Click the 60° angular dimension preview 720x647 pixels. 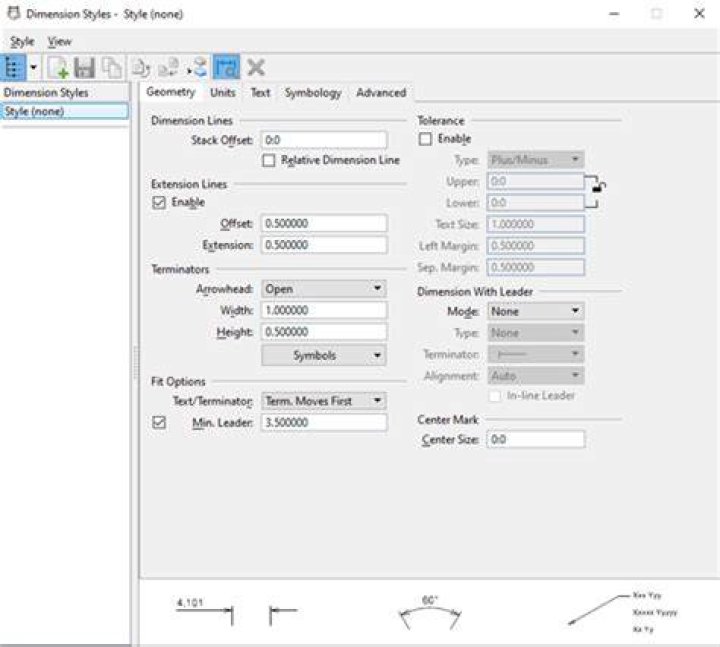[x=430, y=613]
